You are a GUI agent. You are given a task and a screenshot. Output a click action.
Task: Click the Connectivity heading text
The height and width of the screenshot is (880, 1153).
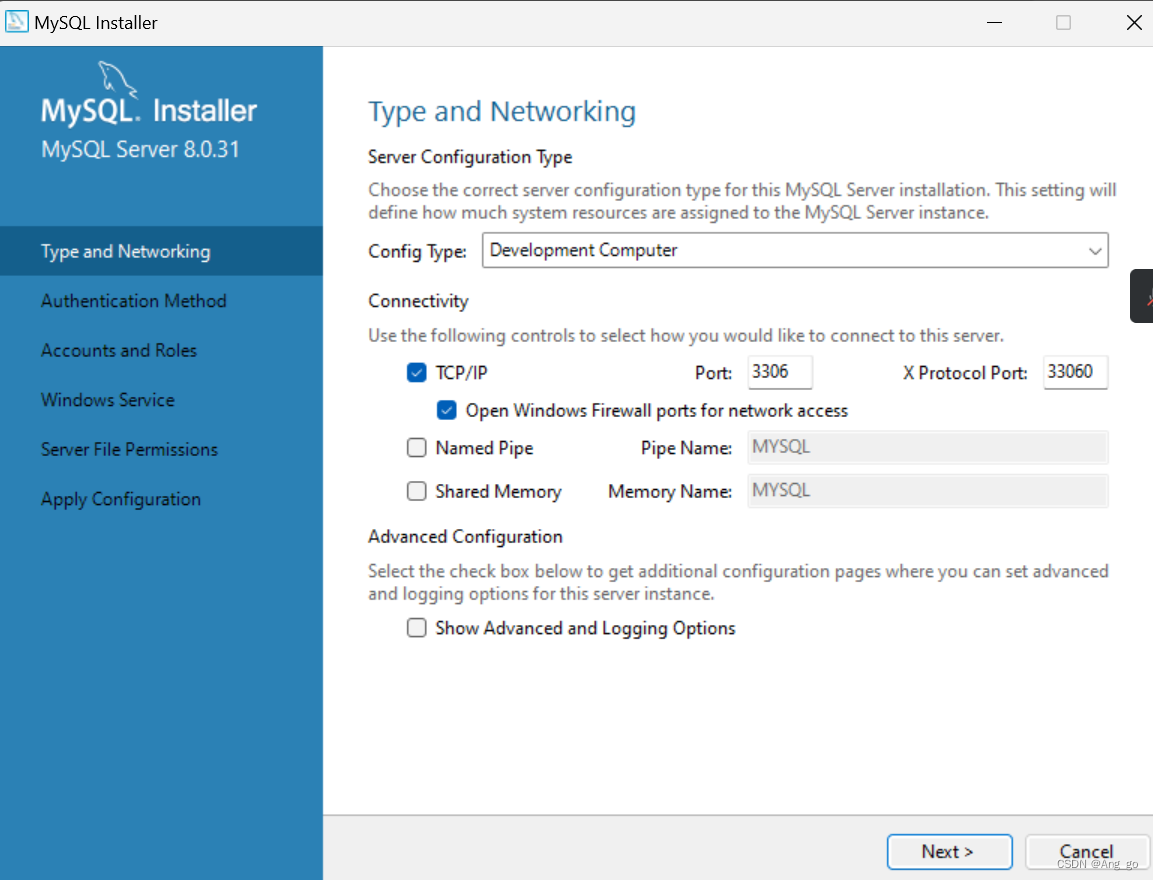coord(418,301)
